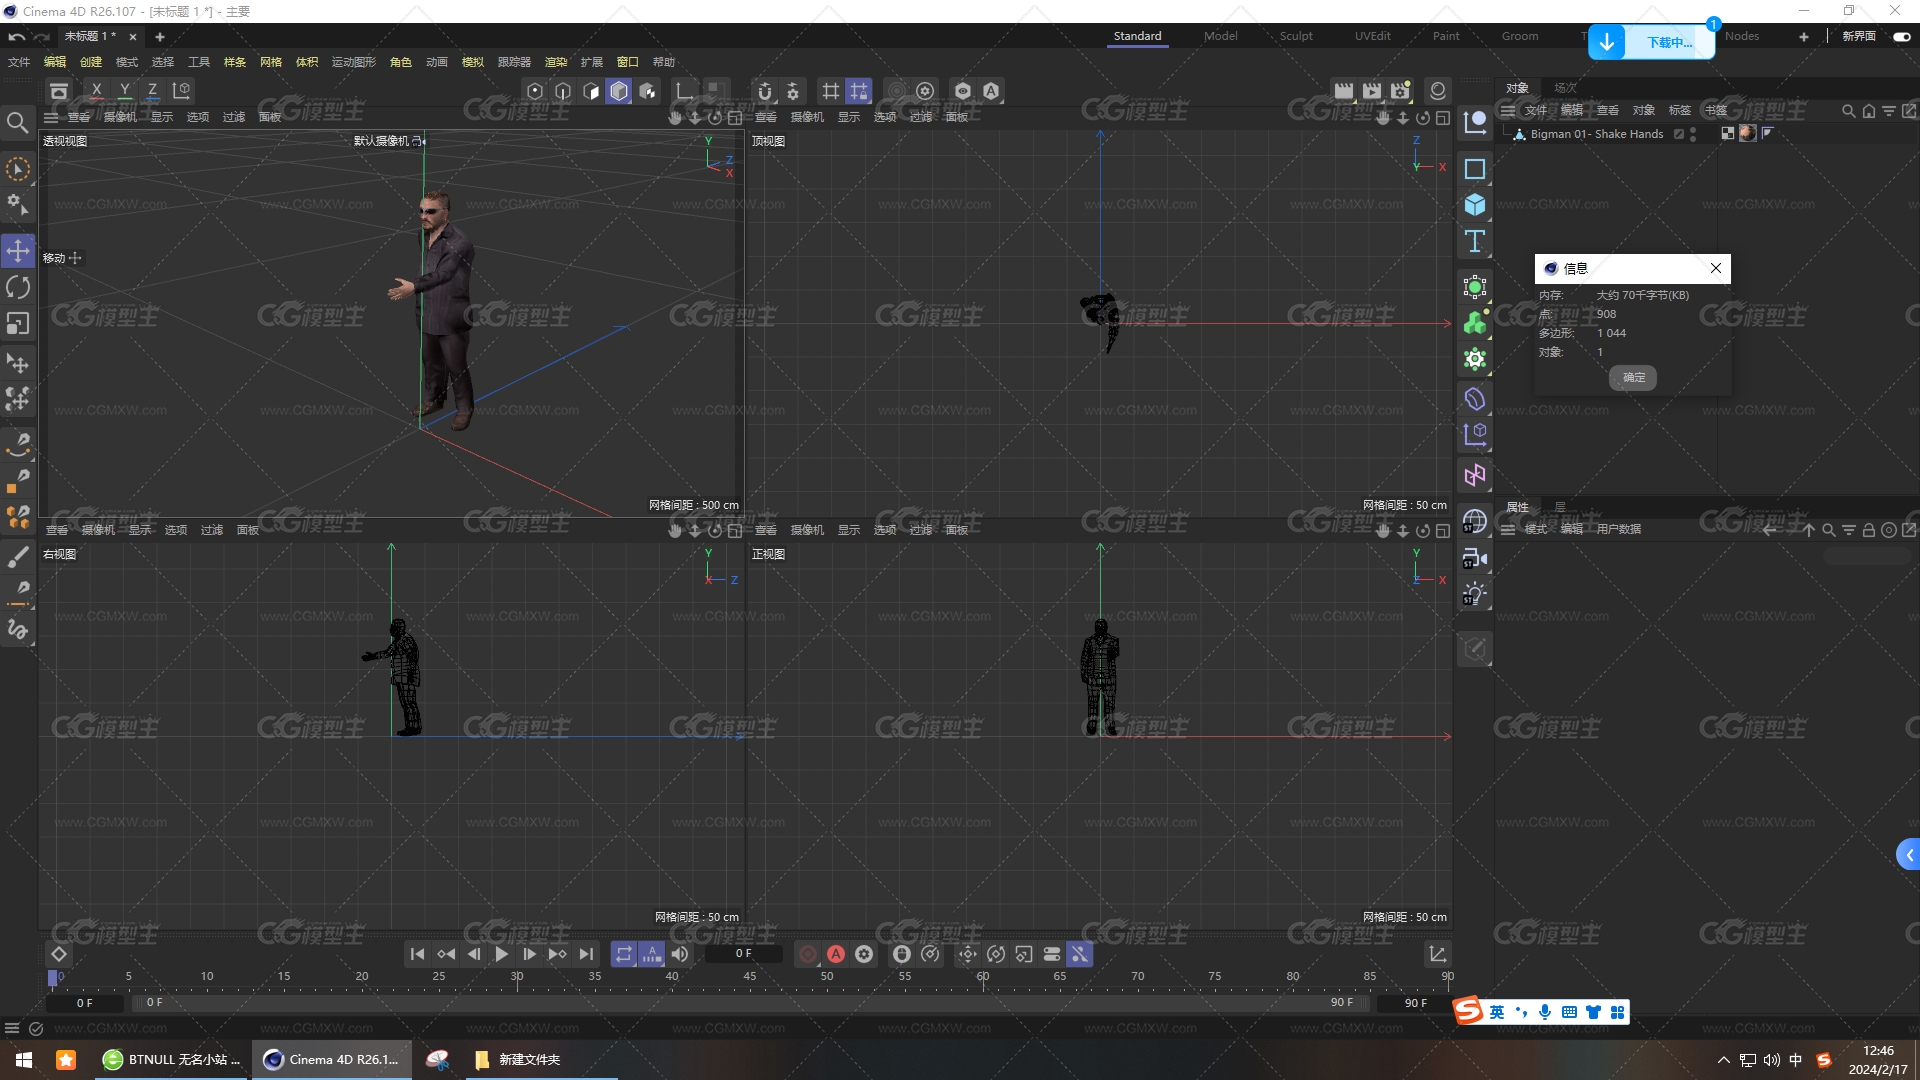
Task: Open perspective view hamburger menu
Action: pyautogui.click(x=51, y=117)
